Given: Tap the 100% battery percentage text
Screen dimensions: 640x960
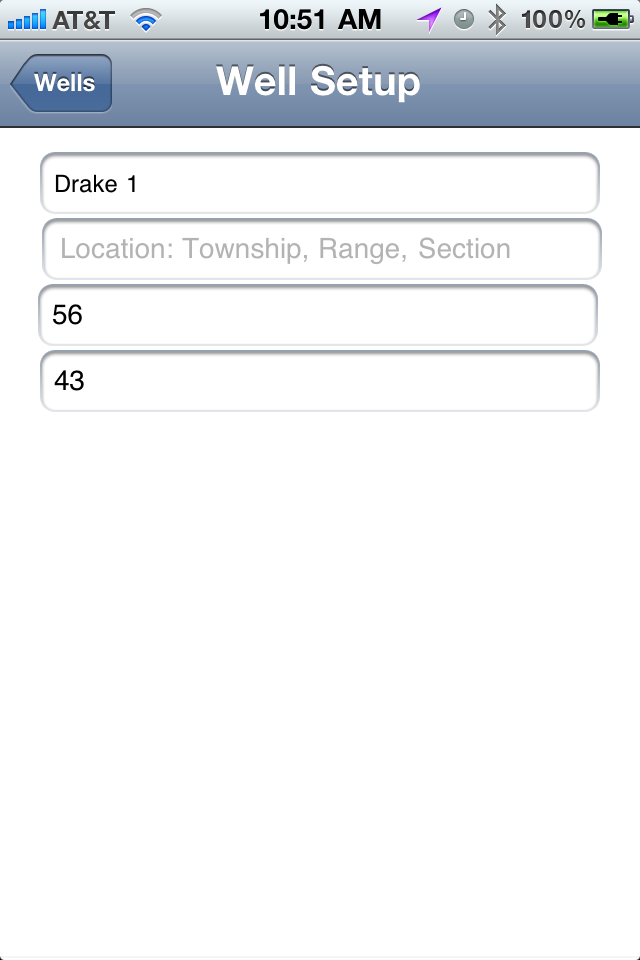Looking at the screenshot, I should coord(552,20).
